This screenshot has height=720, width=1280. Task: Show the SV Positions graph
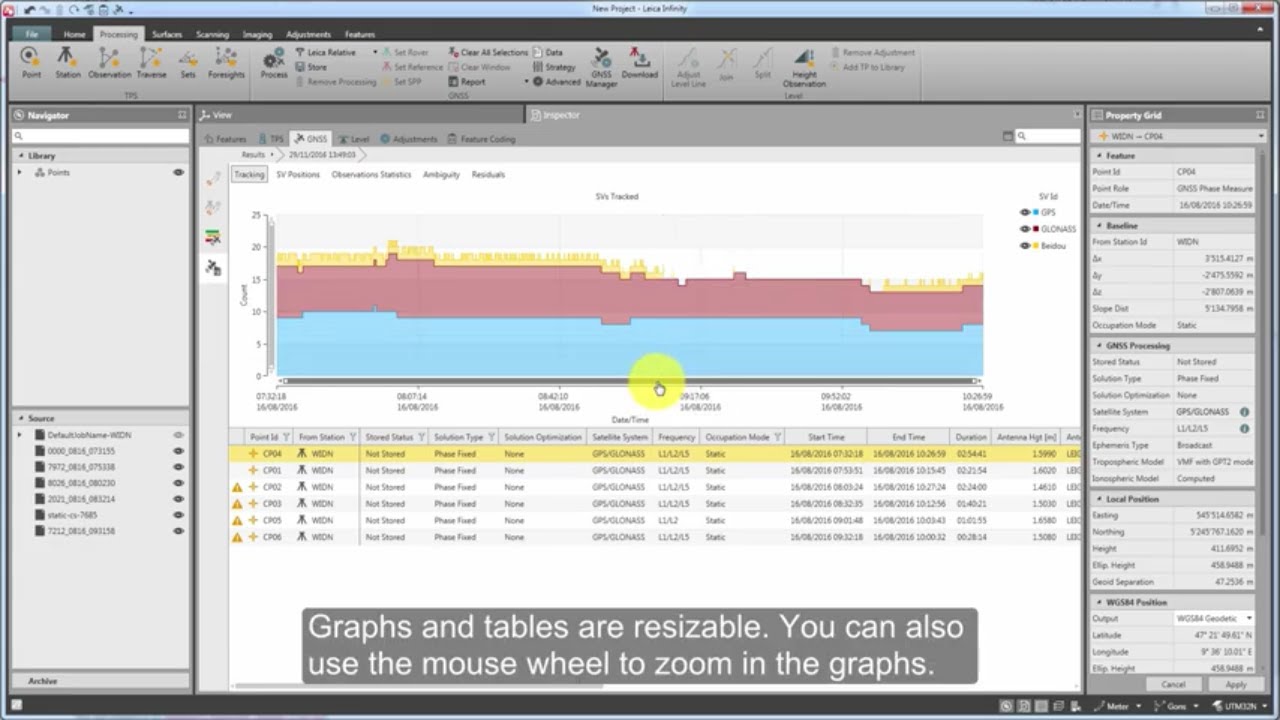point(298,174)
